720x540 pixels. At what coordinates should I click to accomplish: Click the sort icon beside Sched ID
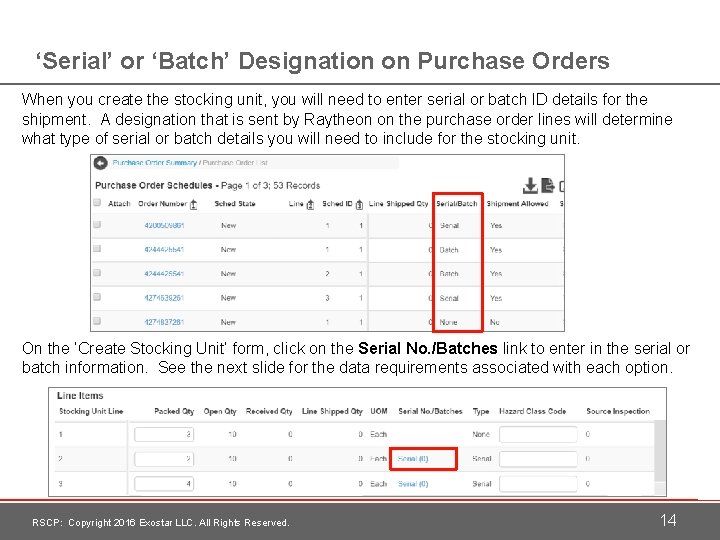pos(359,204)
